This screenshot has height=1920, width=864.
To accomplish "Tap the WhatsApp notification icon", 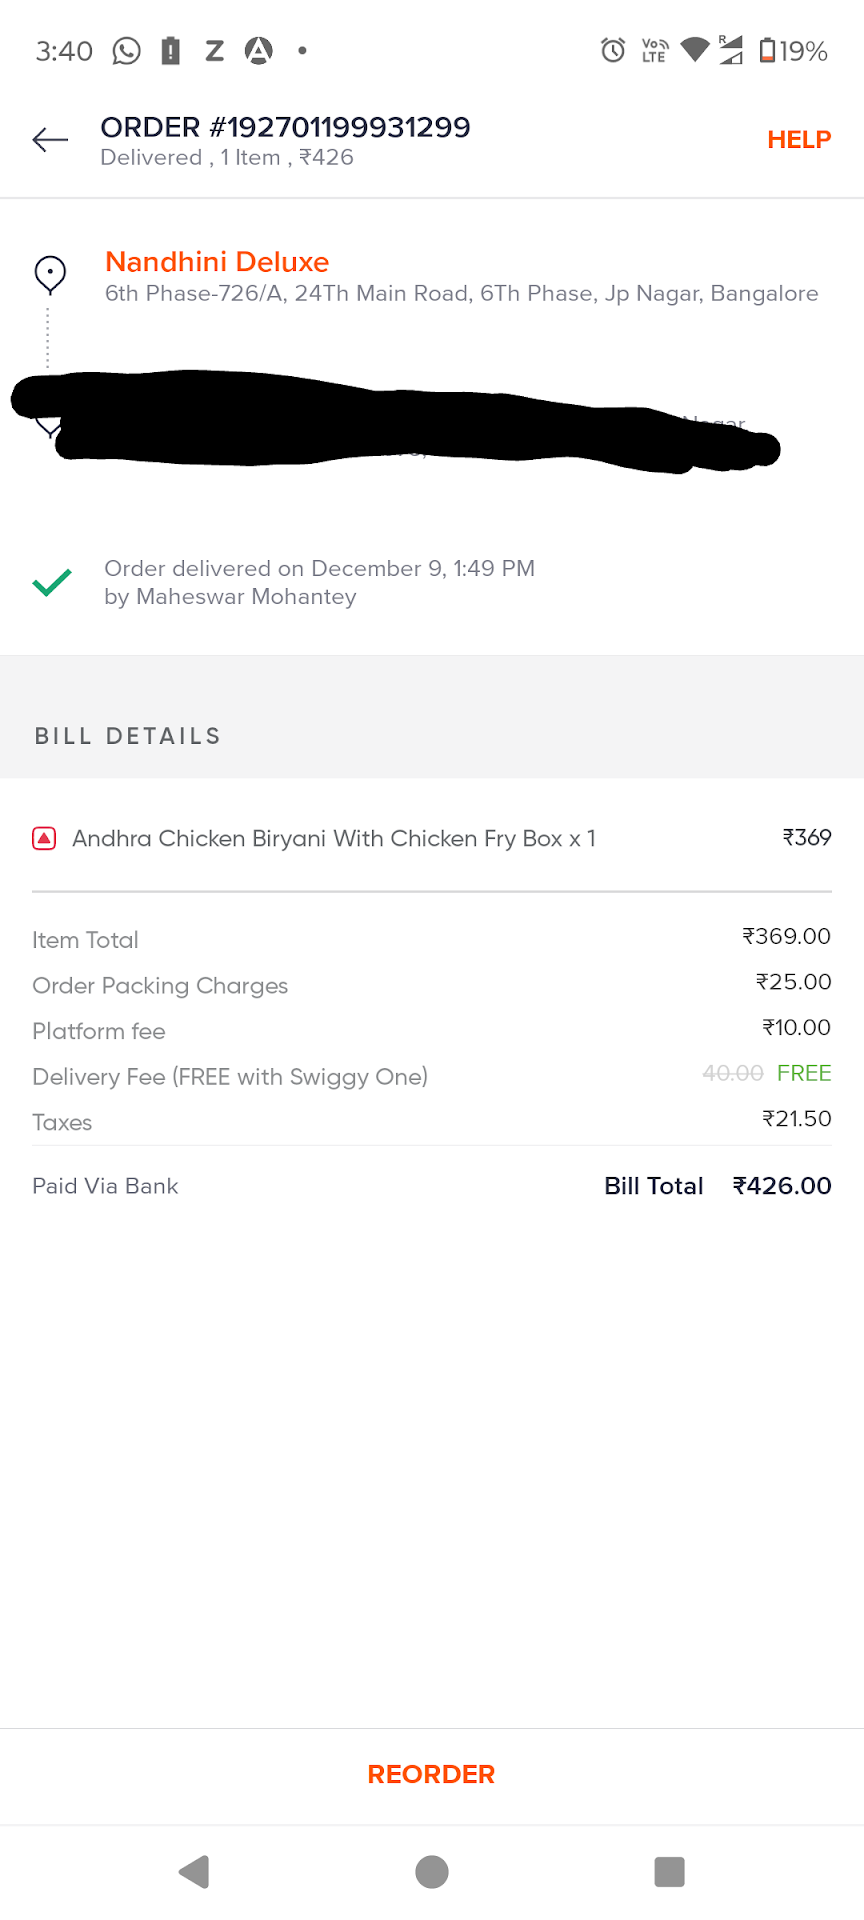I will point(126,51).
